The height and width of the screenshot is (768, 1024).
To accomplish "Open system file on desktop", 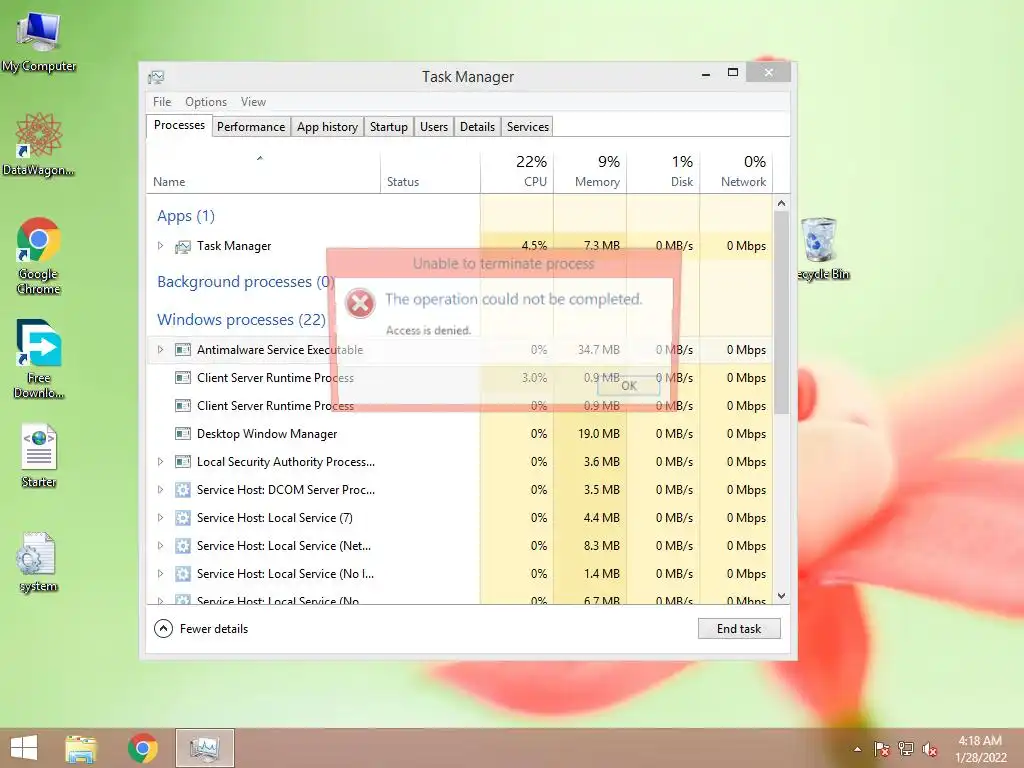I will coord(39,562).
